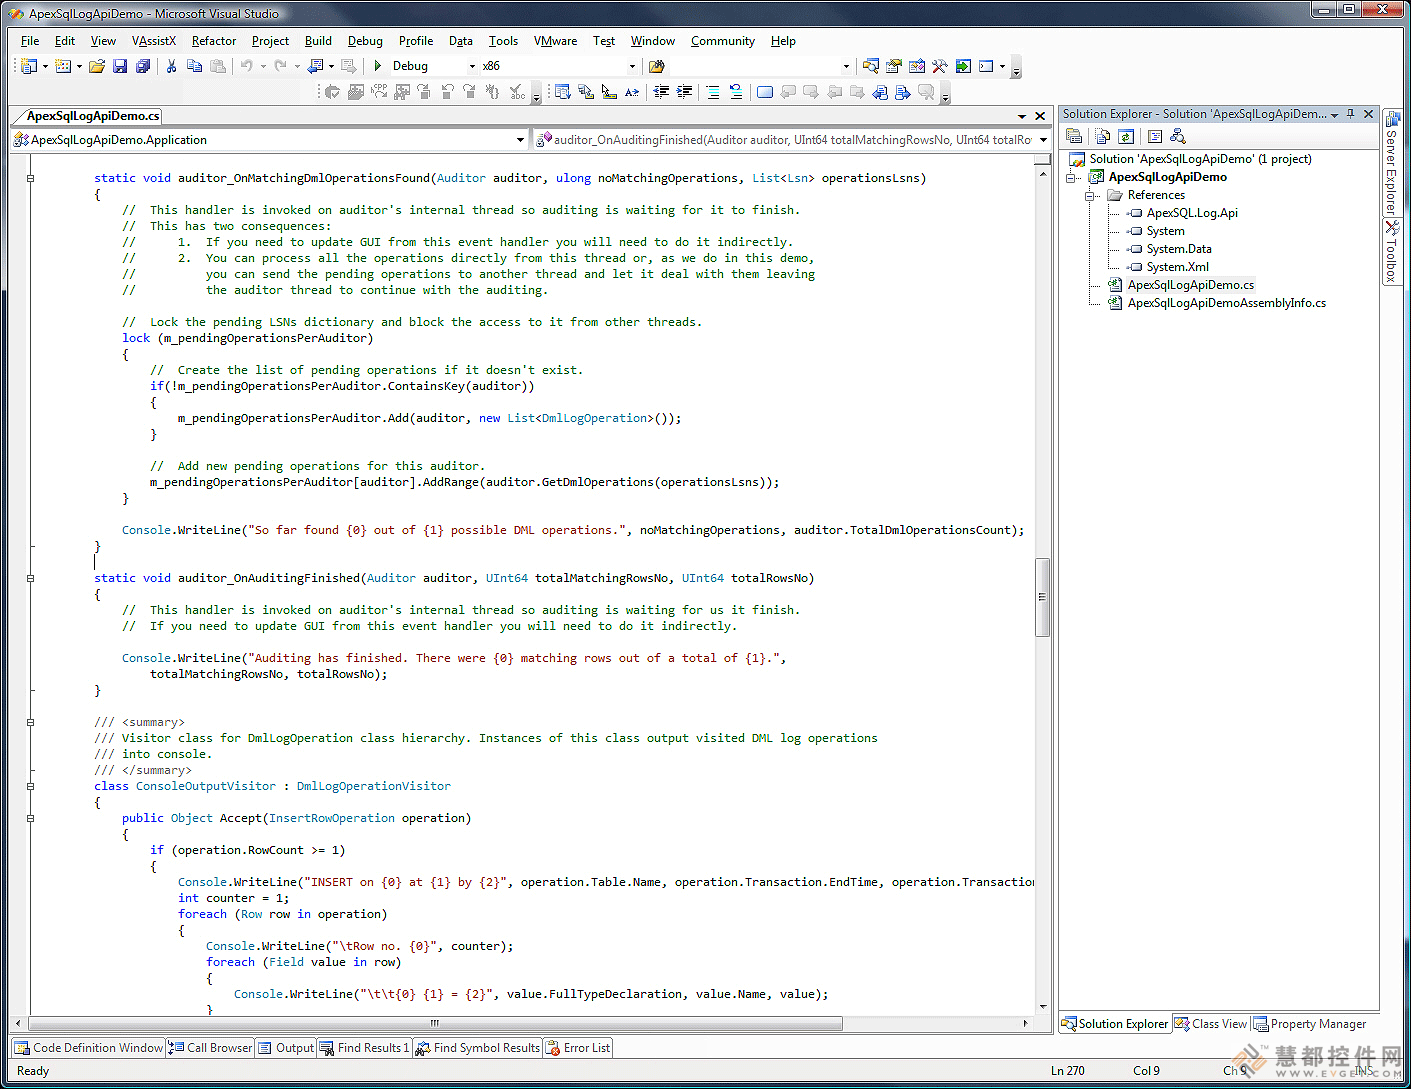
Task: Click Refresh icon in Solution Explorer toolbar
Action: (x=1126, y=136)
